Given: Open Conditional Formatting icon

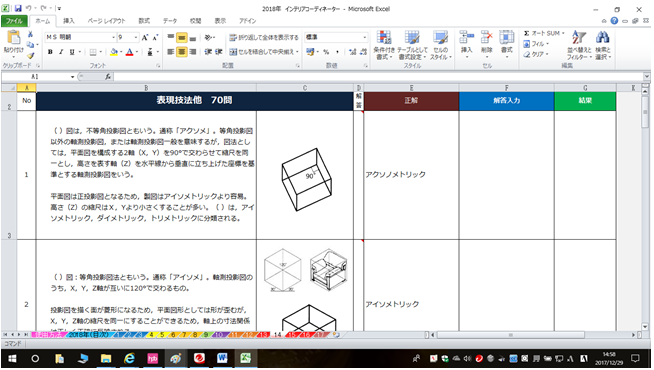Looking at the screenshot, I should click(x=383, y=38).
